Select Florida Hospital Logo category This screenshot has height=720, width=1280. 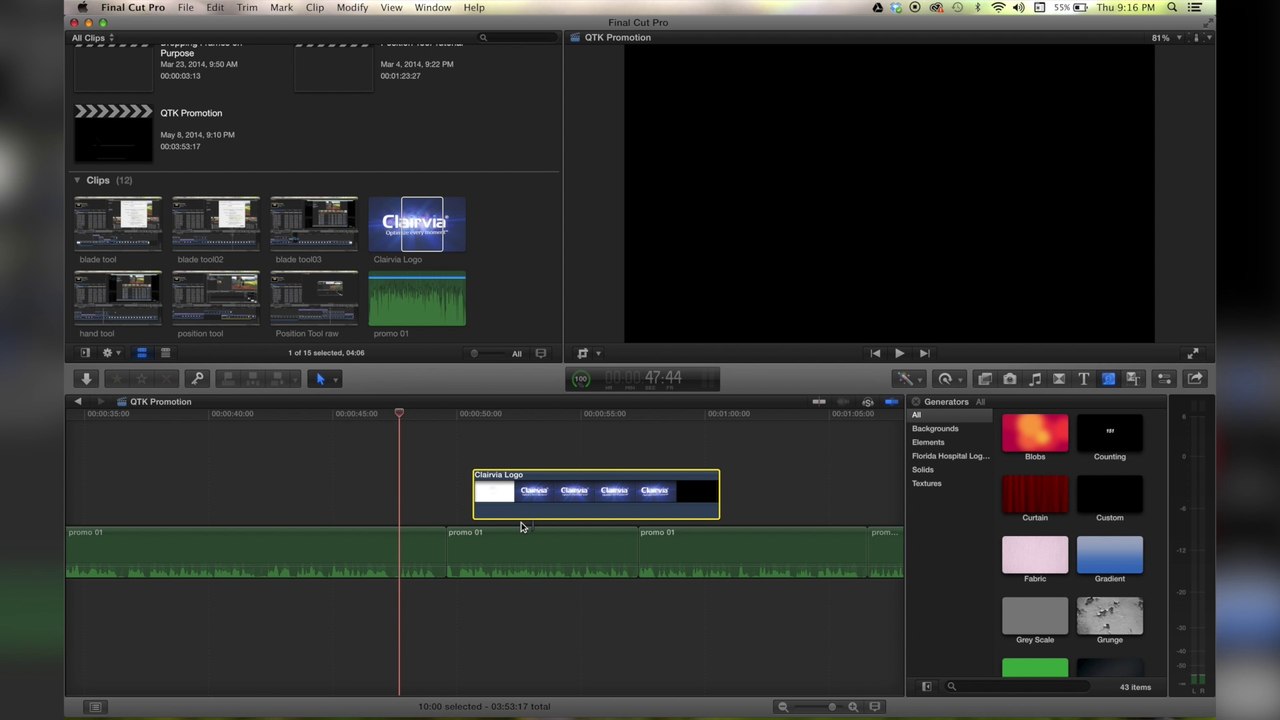[x=950, y=456]
